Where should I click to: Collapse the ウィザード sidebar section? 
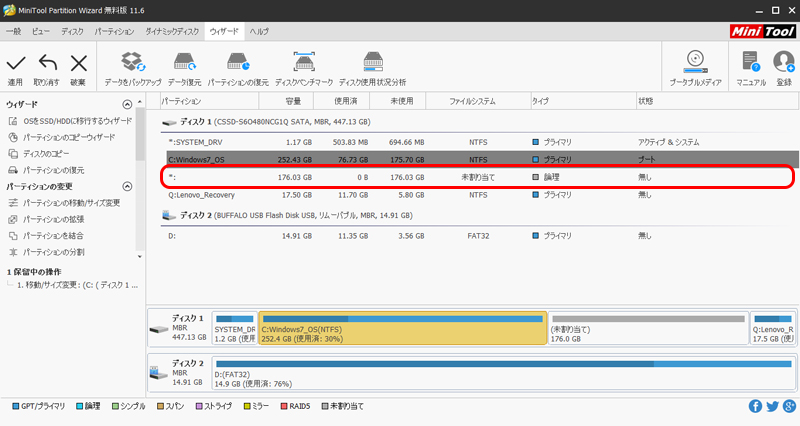(x=127, y=105)
